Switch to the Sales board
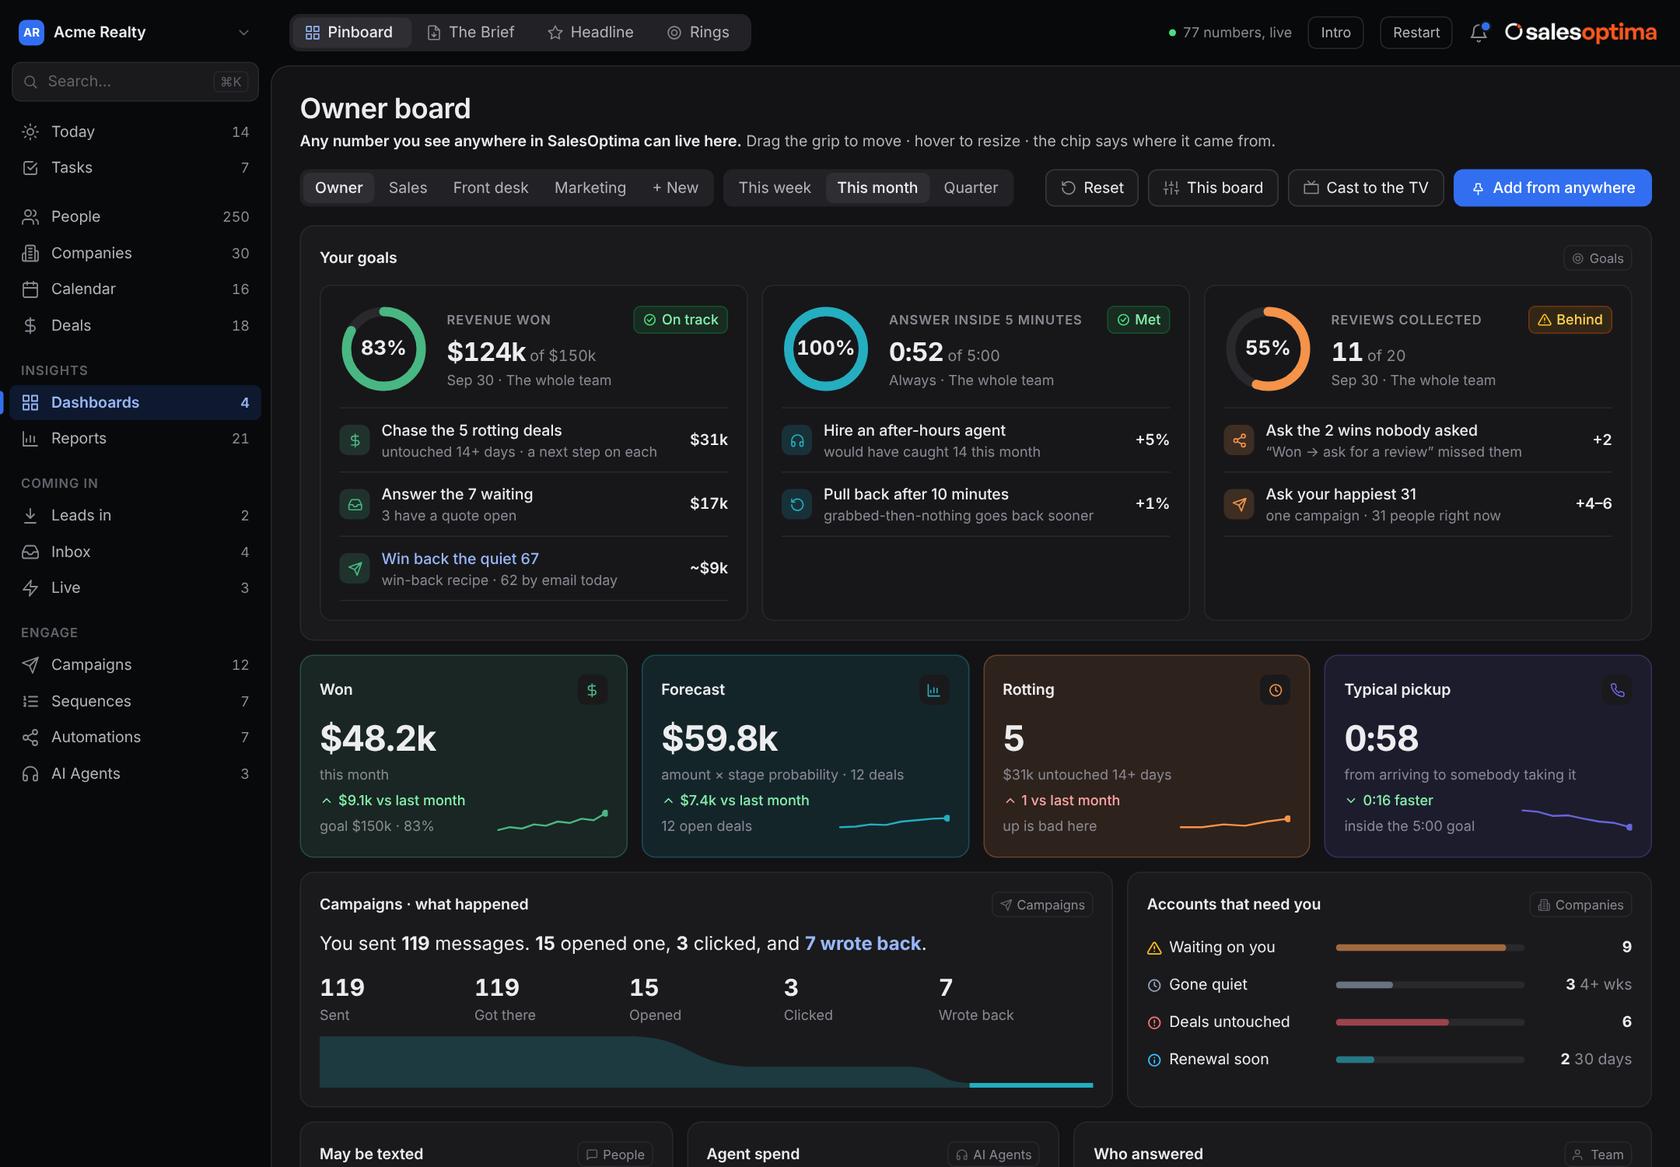This screenshot has width=1680, height=1167. [x=408, y=188]
